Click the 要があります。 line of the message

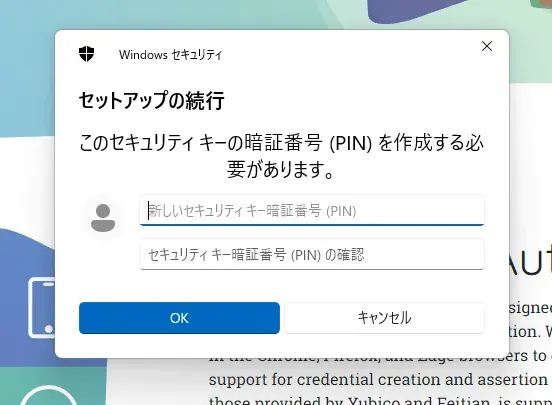pyautogui.click(x=280, y=169)
